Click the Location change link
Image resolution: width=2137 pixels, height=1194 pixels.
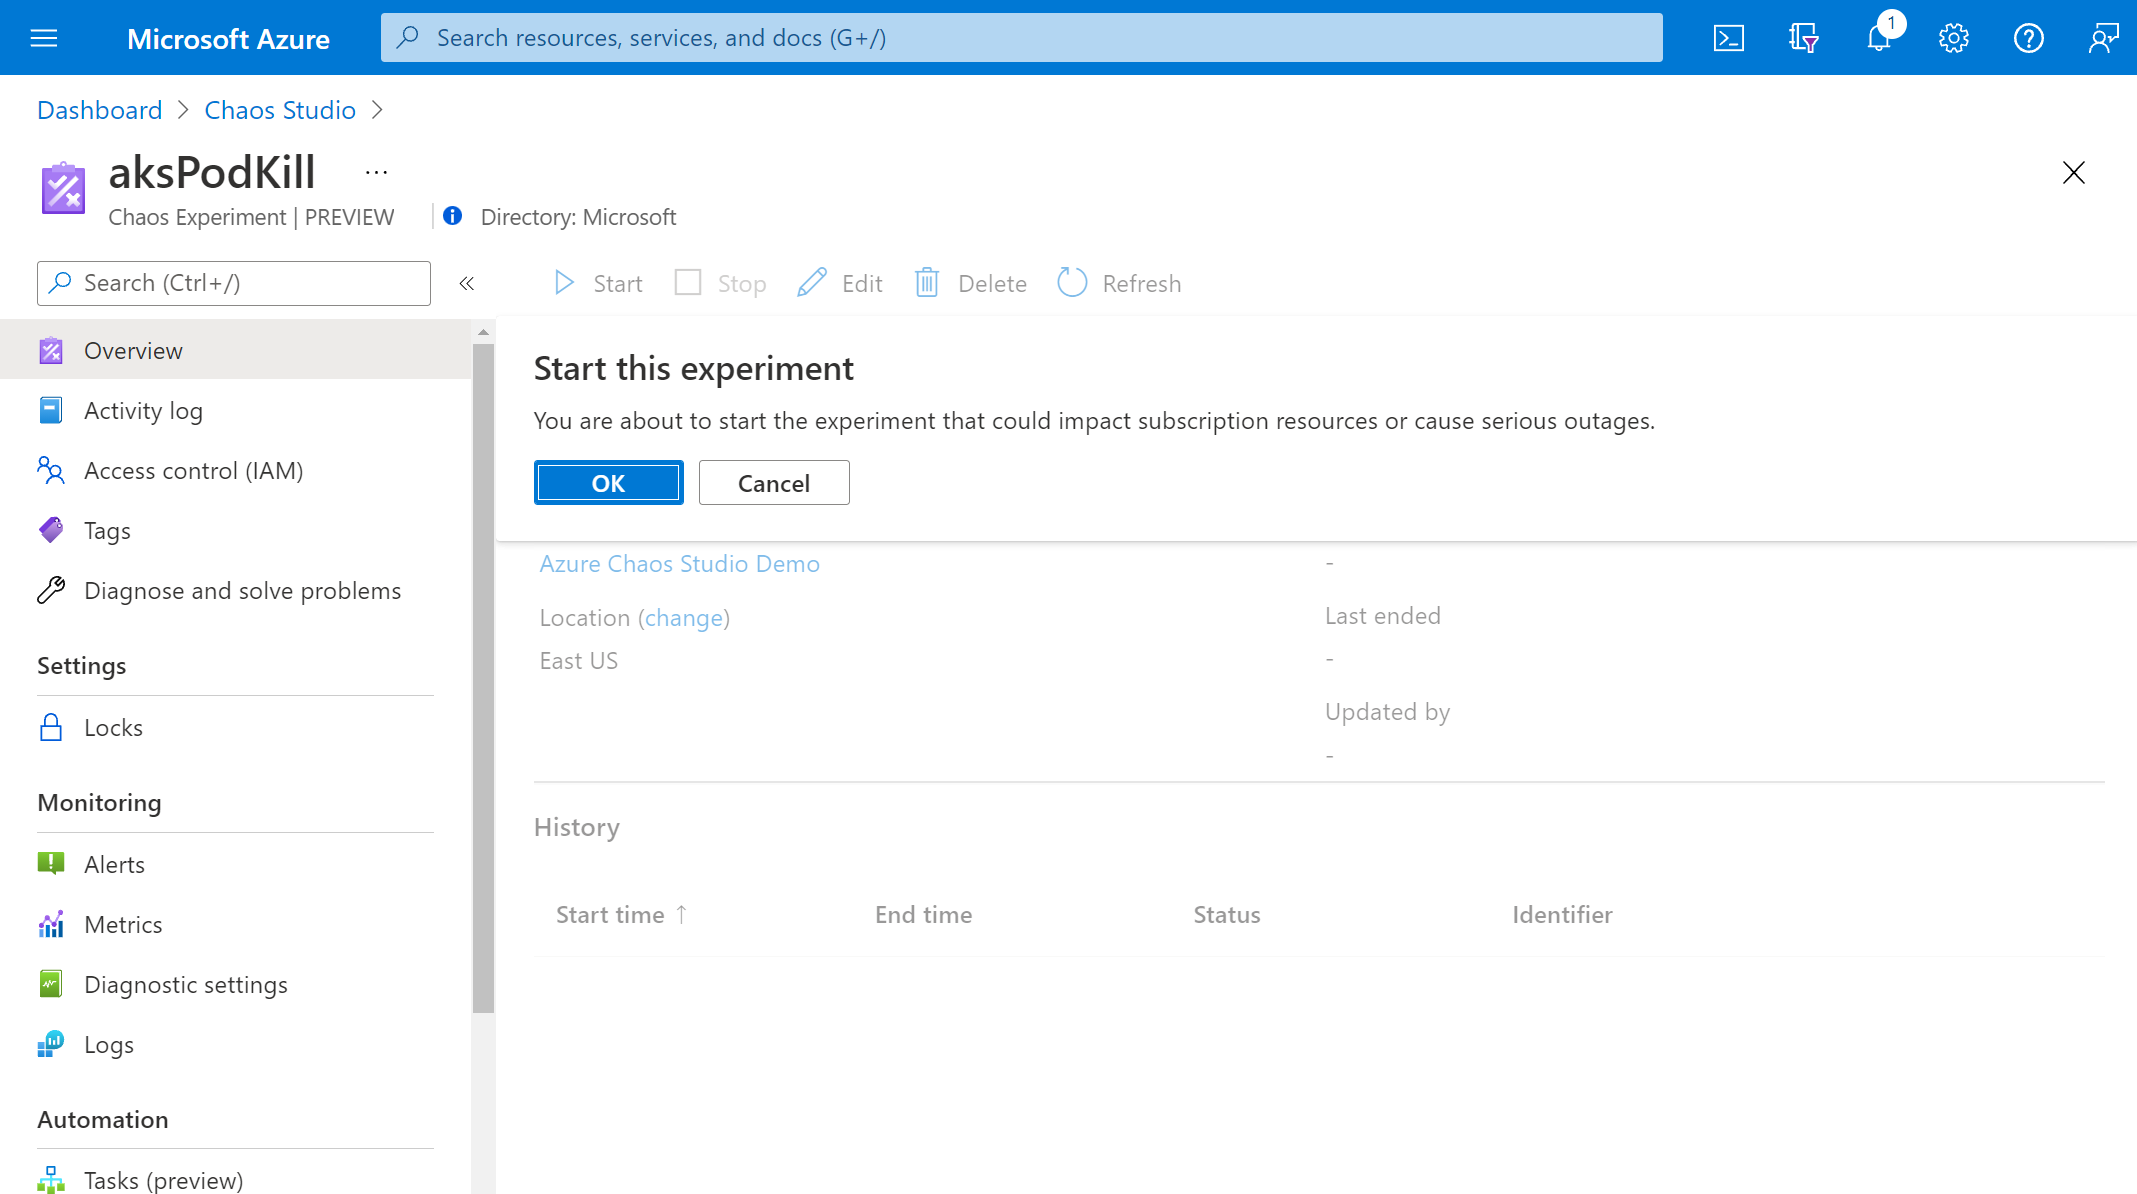point(684,618)
